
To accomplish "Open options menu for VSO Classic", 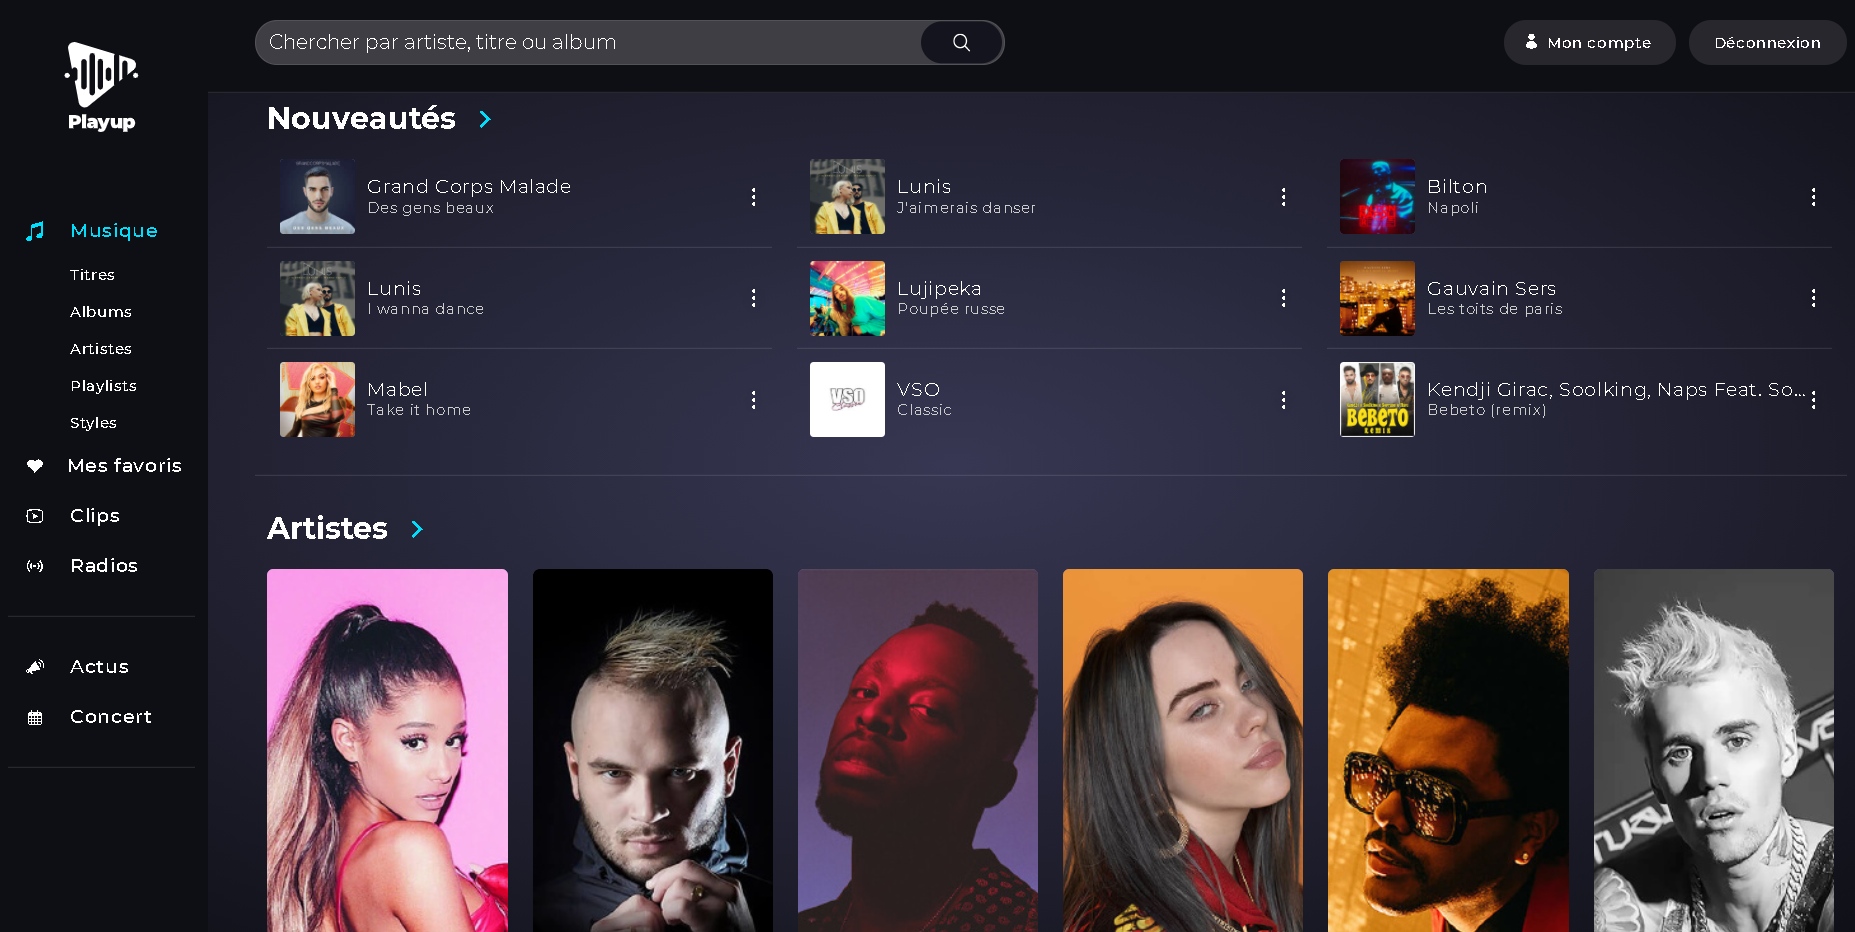I will pyautogui.click(x=1283, y=400).
